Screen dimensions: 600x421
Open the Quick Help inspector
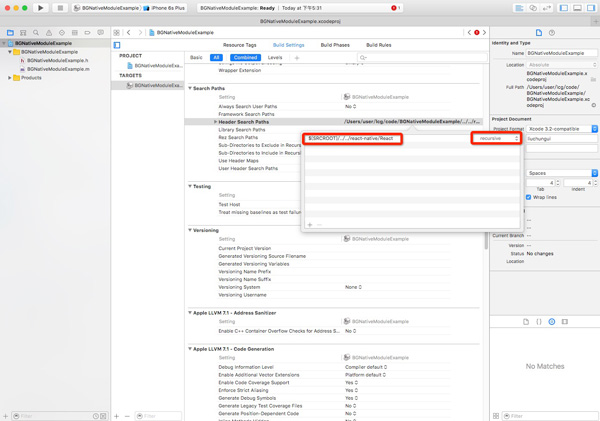click(551, 32)
